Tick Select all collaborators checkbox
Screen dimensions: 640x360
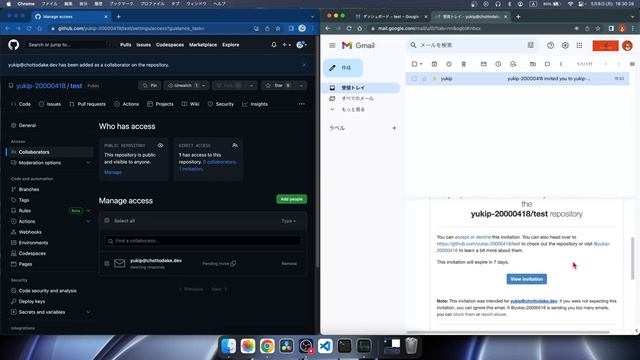click(x=107, y=220)
